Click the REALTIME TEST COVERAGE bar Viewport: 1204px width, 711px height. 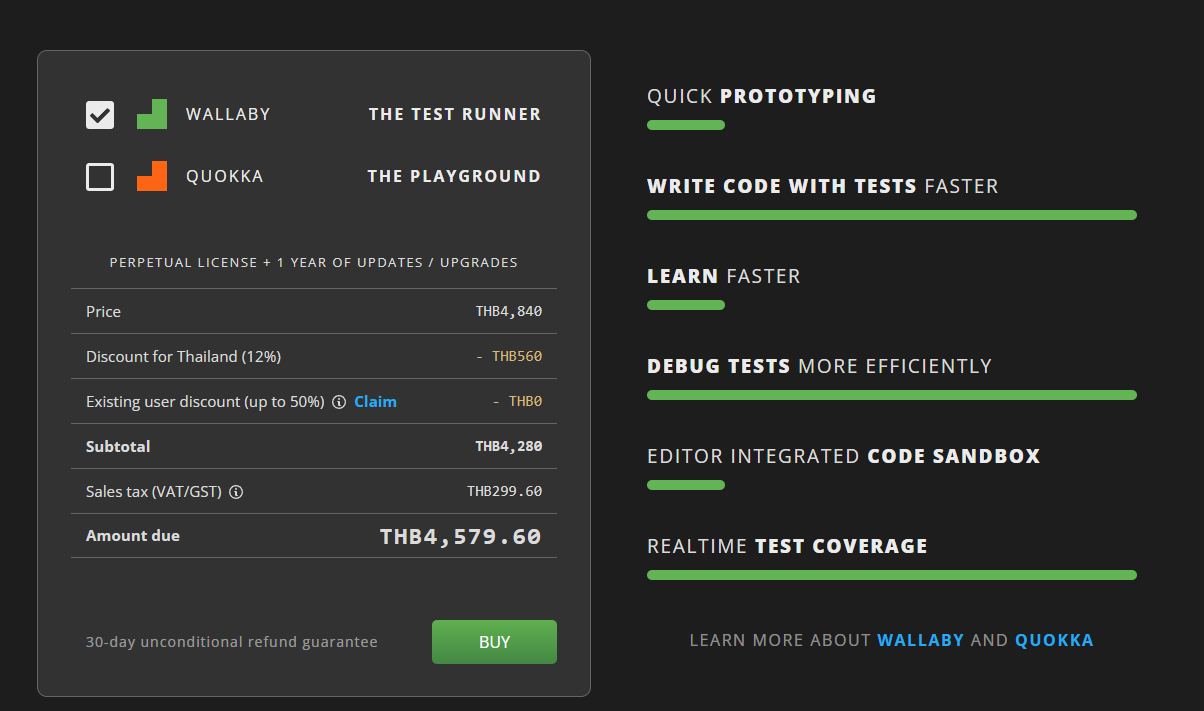click(x=891, y=575)
